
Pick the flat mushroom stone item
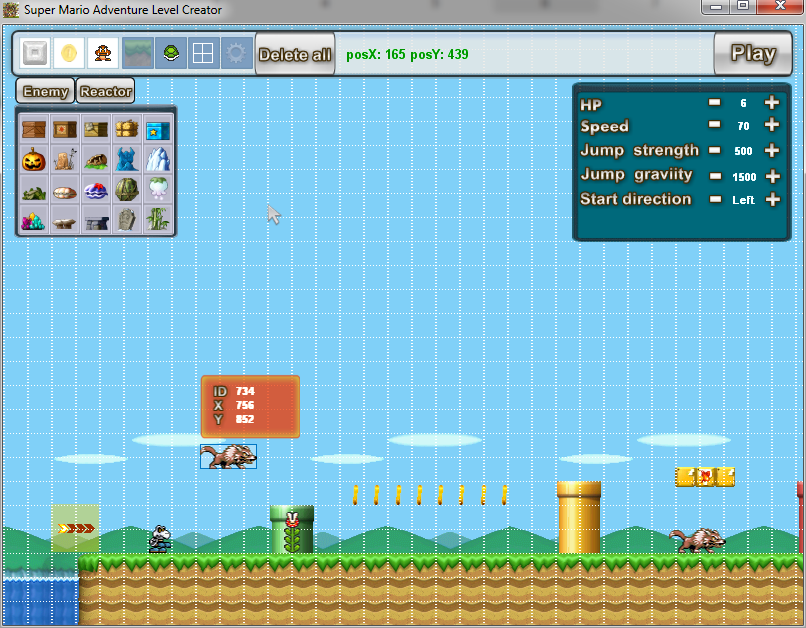click(x=65, y=221)
